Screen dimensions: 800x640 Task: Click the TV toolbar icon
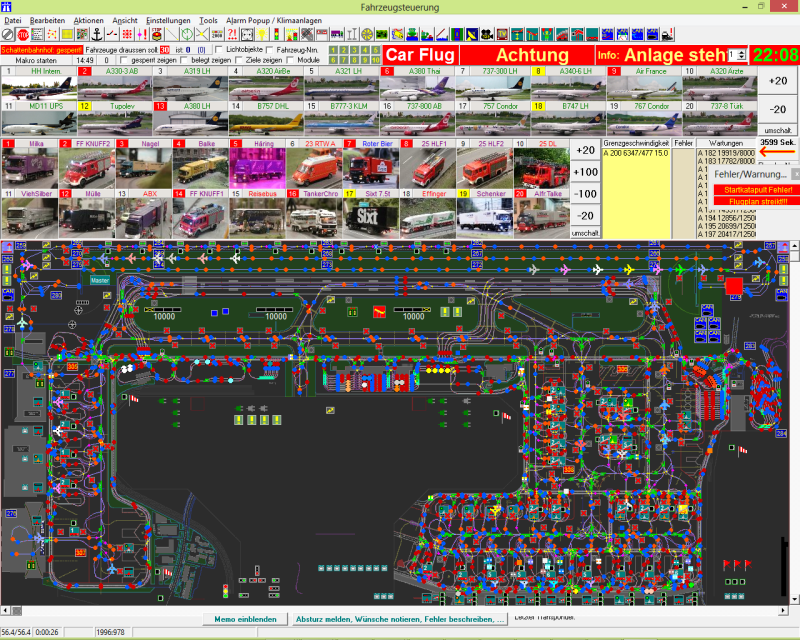coord(502,35)
